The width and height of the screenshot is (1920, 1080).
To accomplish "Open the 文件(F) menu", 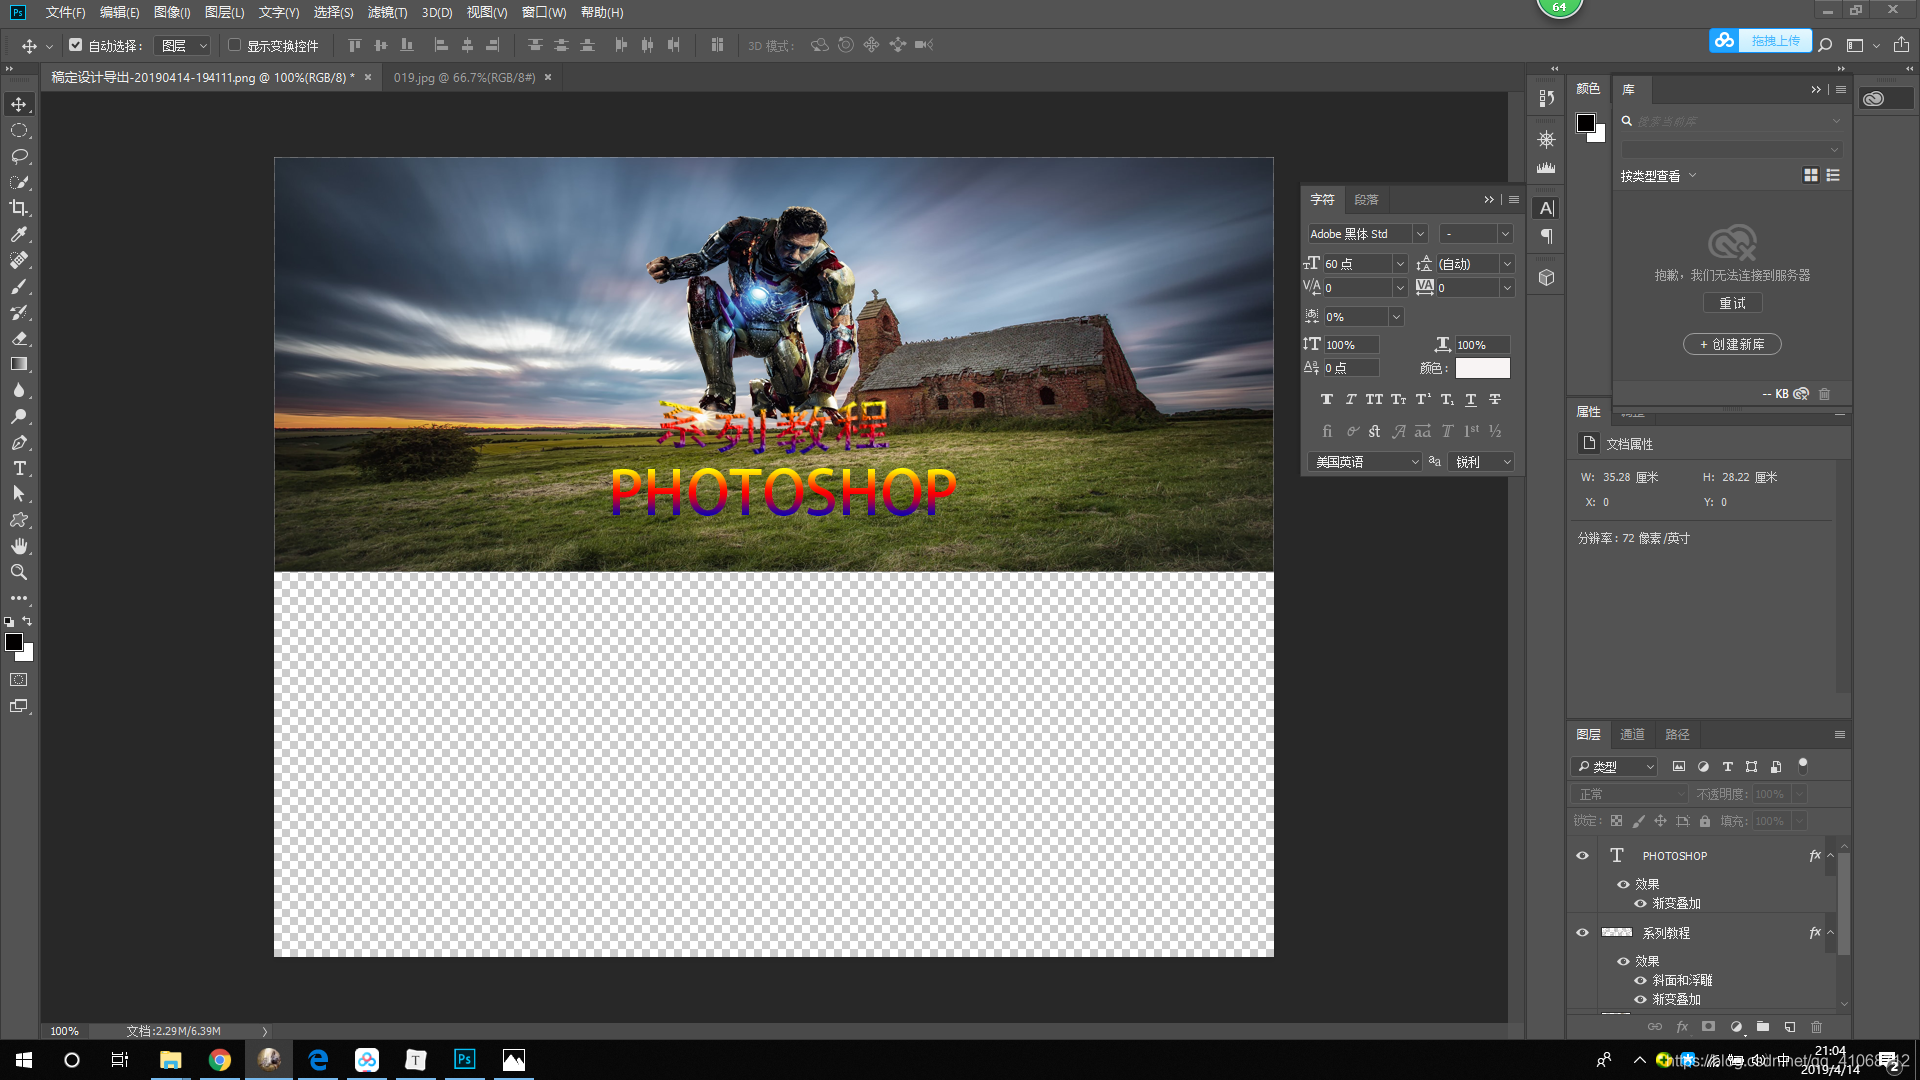I will (65, 12).
